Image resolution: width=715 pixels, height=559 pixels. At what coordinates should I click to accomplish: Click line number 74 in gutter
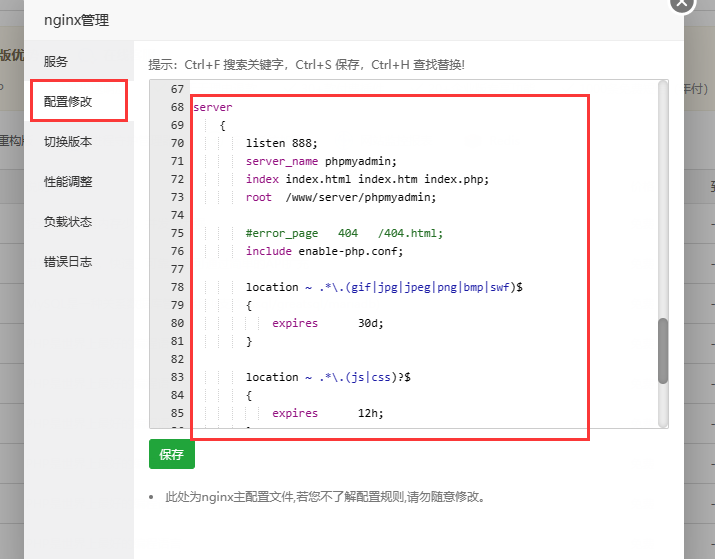tap(177, 215)
